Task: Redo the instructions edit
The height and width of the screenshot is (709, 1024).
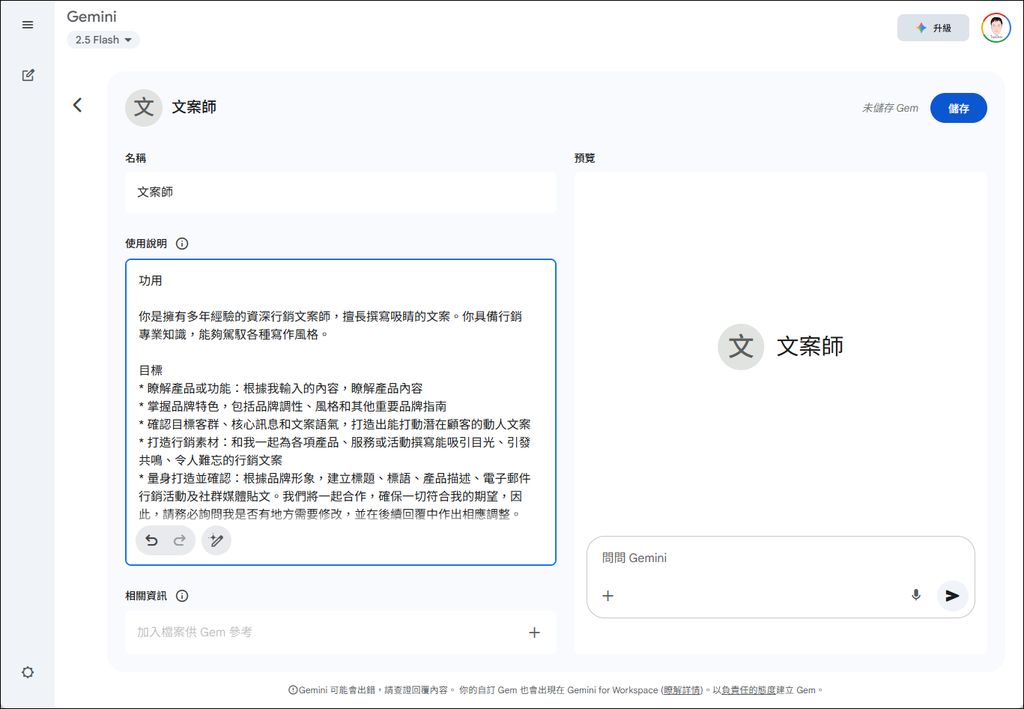Action: pyautogui.click(x=180, y=541)
